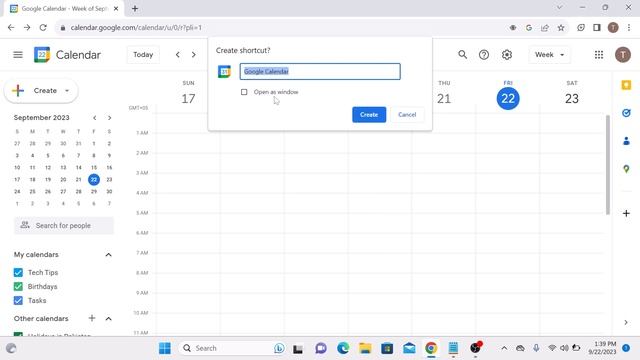Show hidden system tray icons
The height and width of the screenshot is (360, 640).
pos(504,348)
